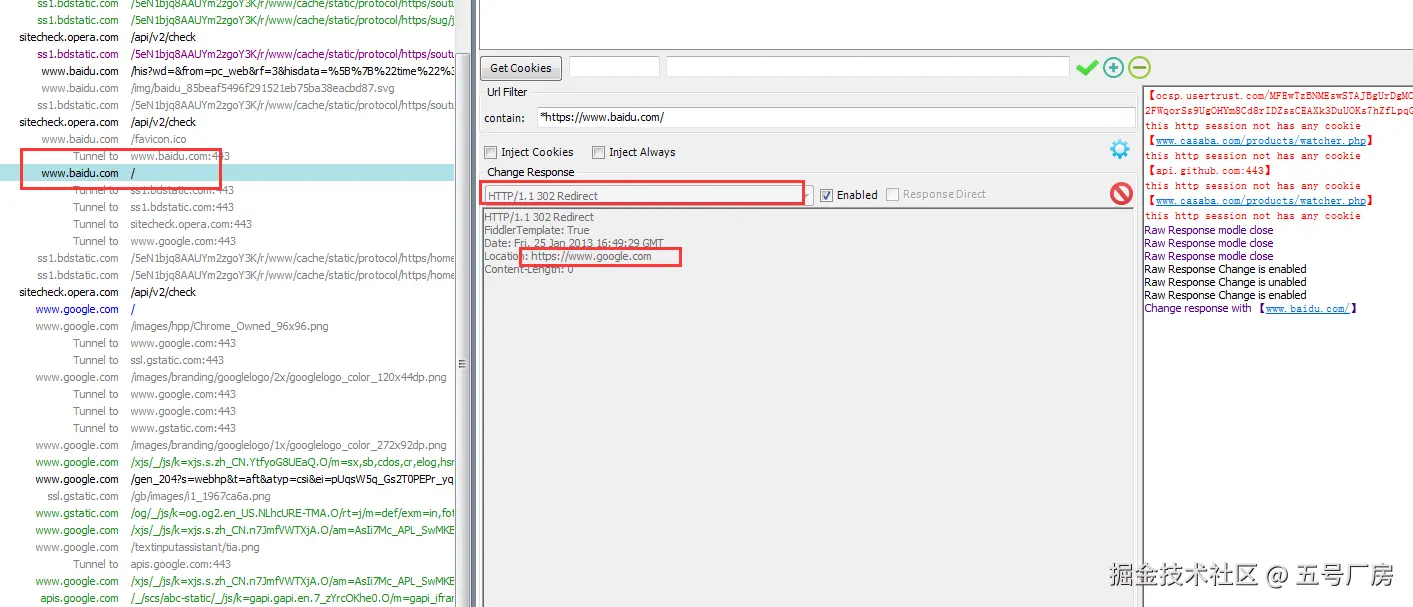This screenshot has width=1413, height=607.
Task: Click the Get Cookies button
Action: click(x=521, y=68)
